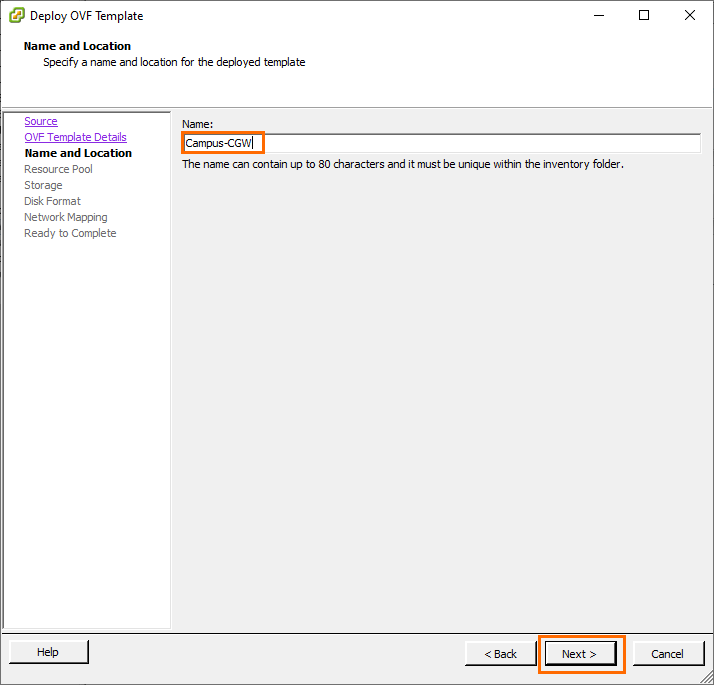Click the VMware icon in the title bar
Viewport: 714px width, 685px height.
click(x=16, y=16)
